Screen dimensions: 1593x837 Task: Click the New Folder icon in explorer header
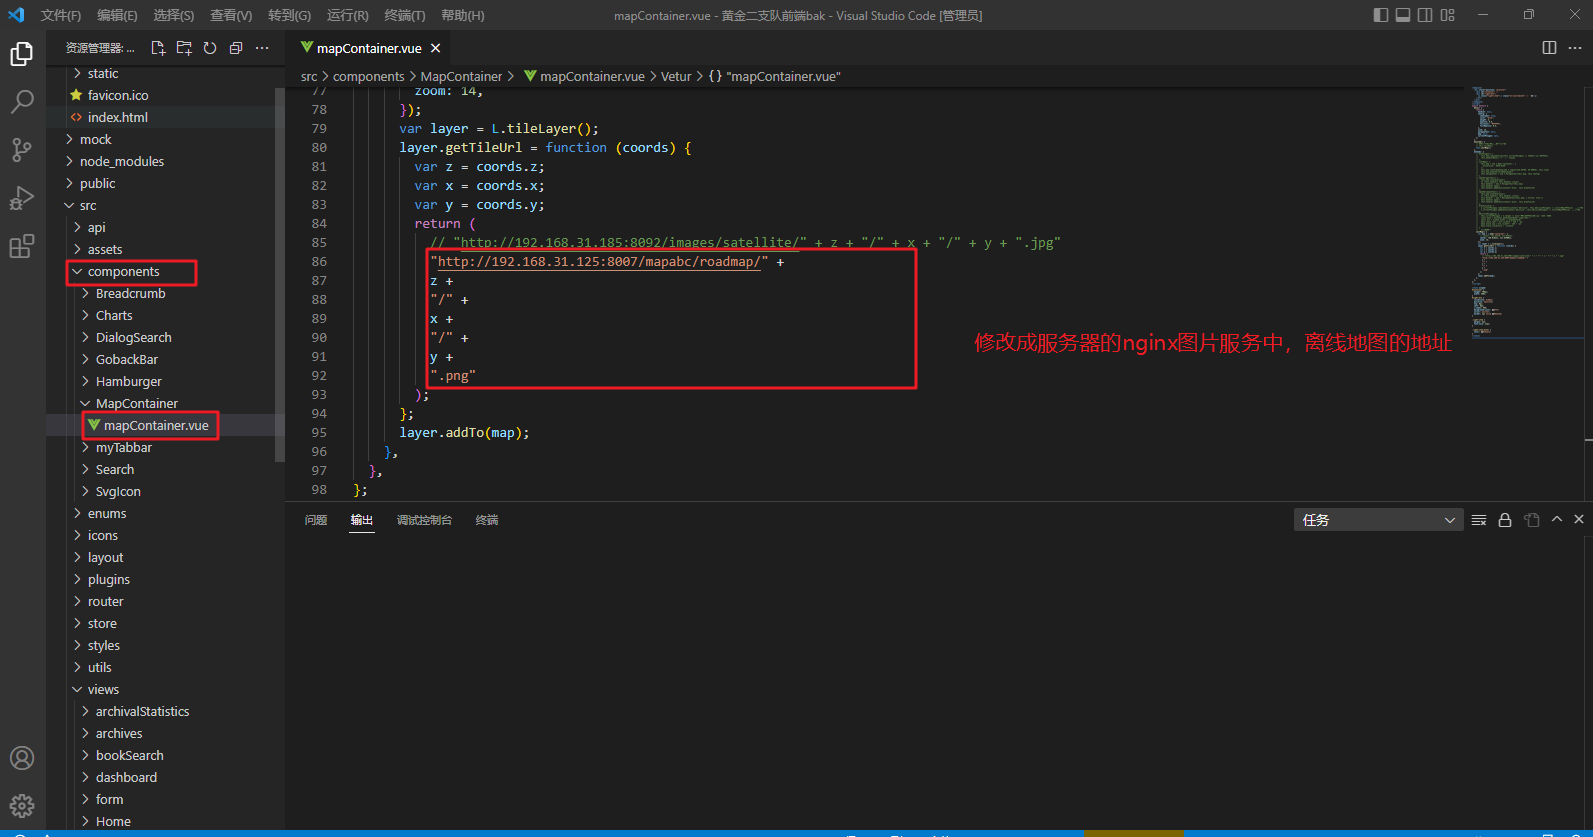tap(184, 48)
